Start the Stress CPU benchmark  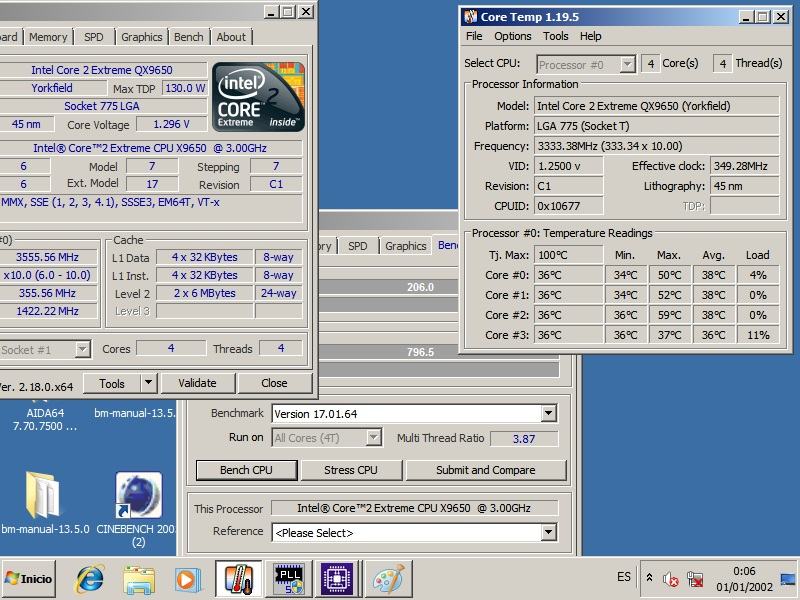coord(351,470)
